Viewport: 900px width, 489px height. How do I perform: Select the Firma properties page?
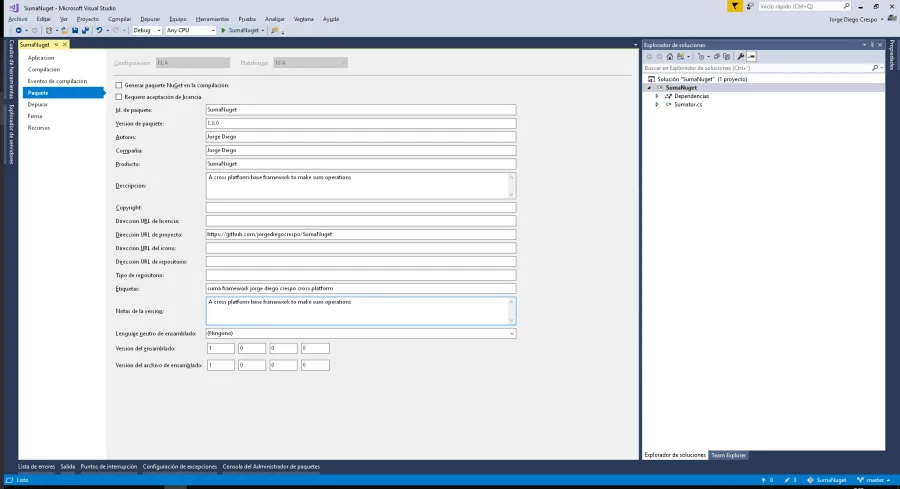[x=35, y=116]
